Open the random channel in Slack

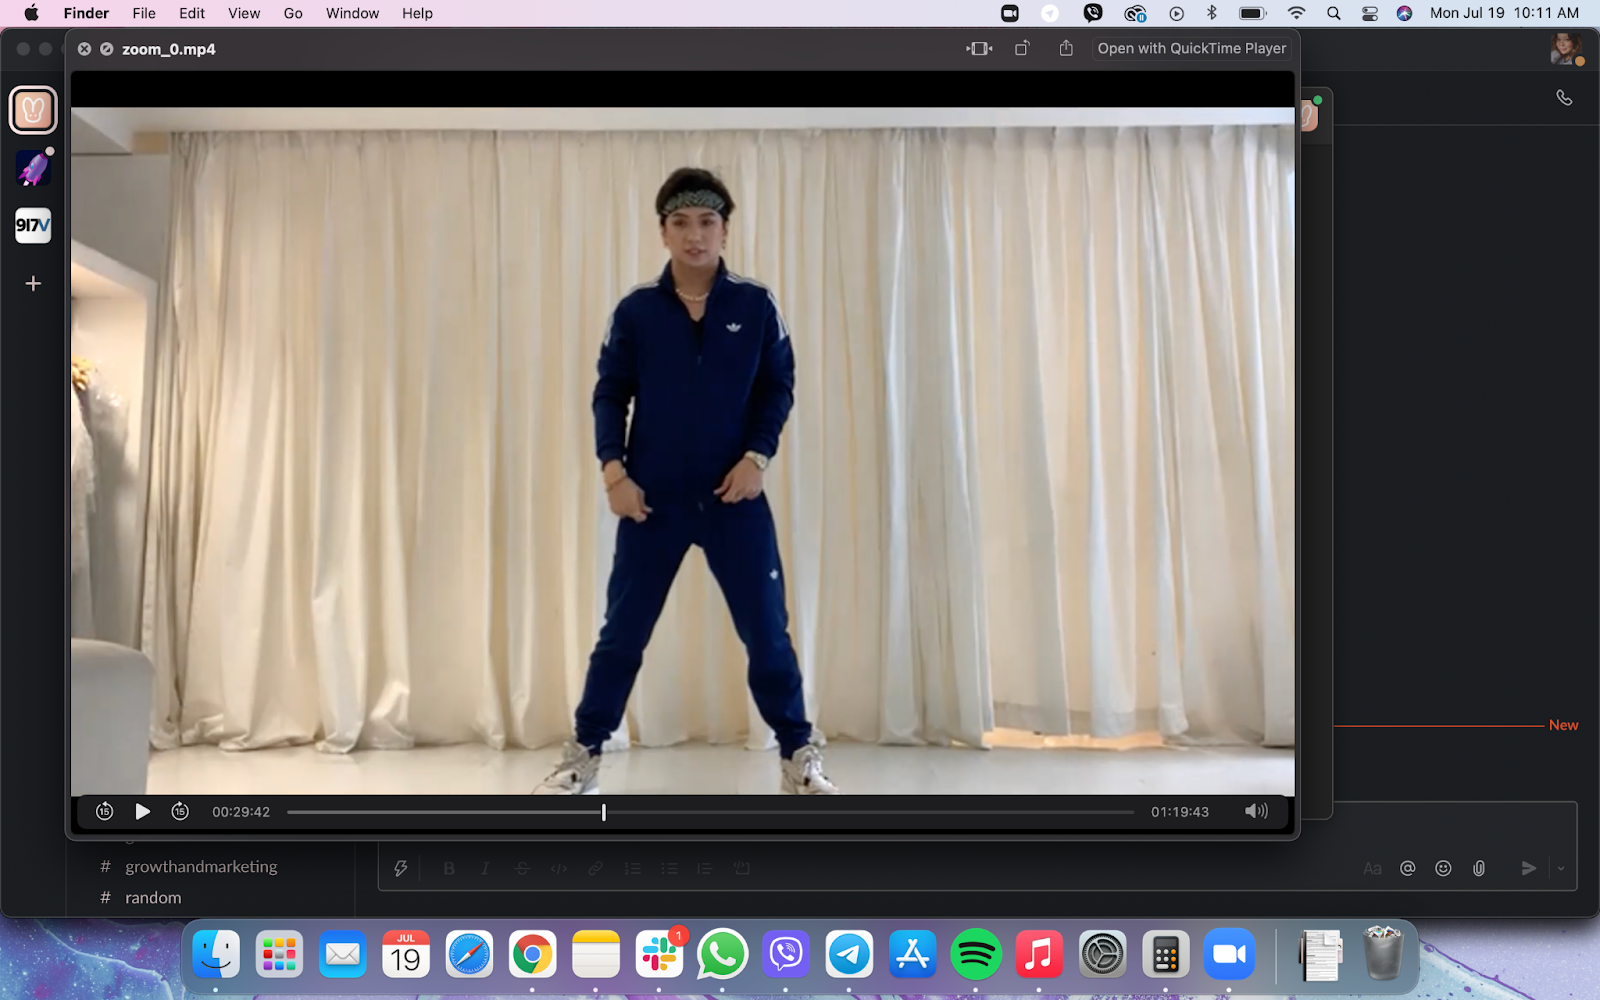[x=153, y=898]
